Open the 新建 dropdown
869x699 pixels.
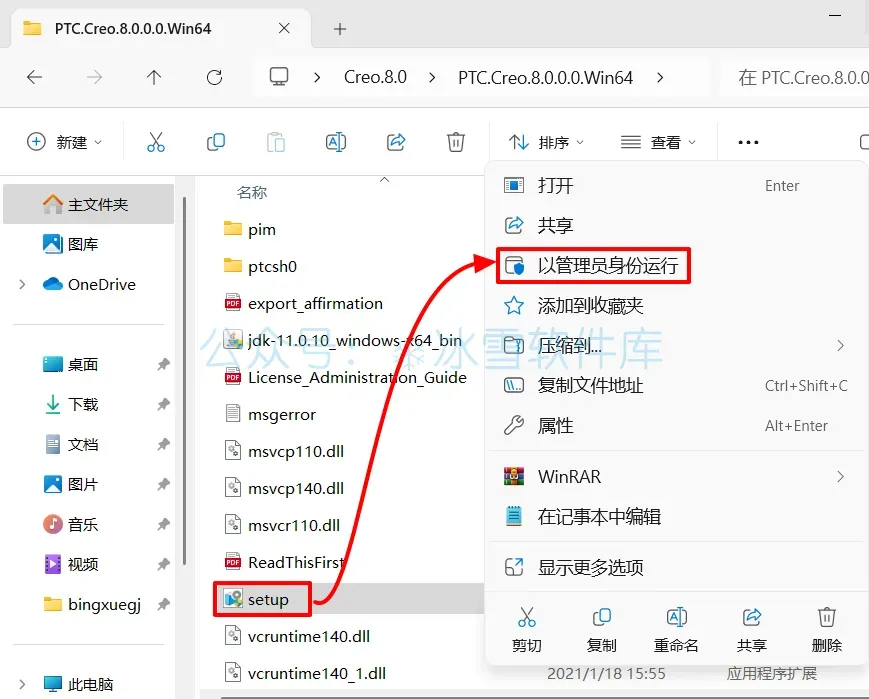(x=65, y=142)
